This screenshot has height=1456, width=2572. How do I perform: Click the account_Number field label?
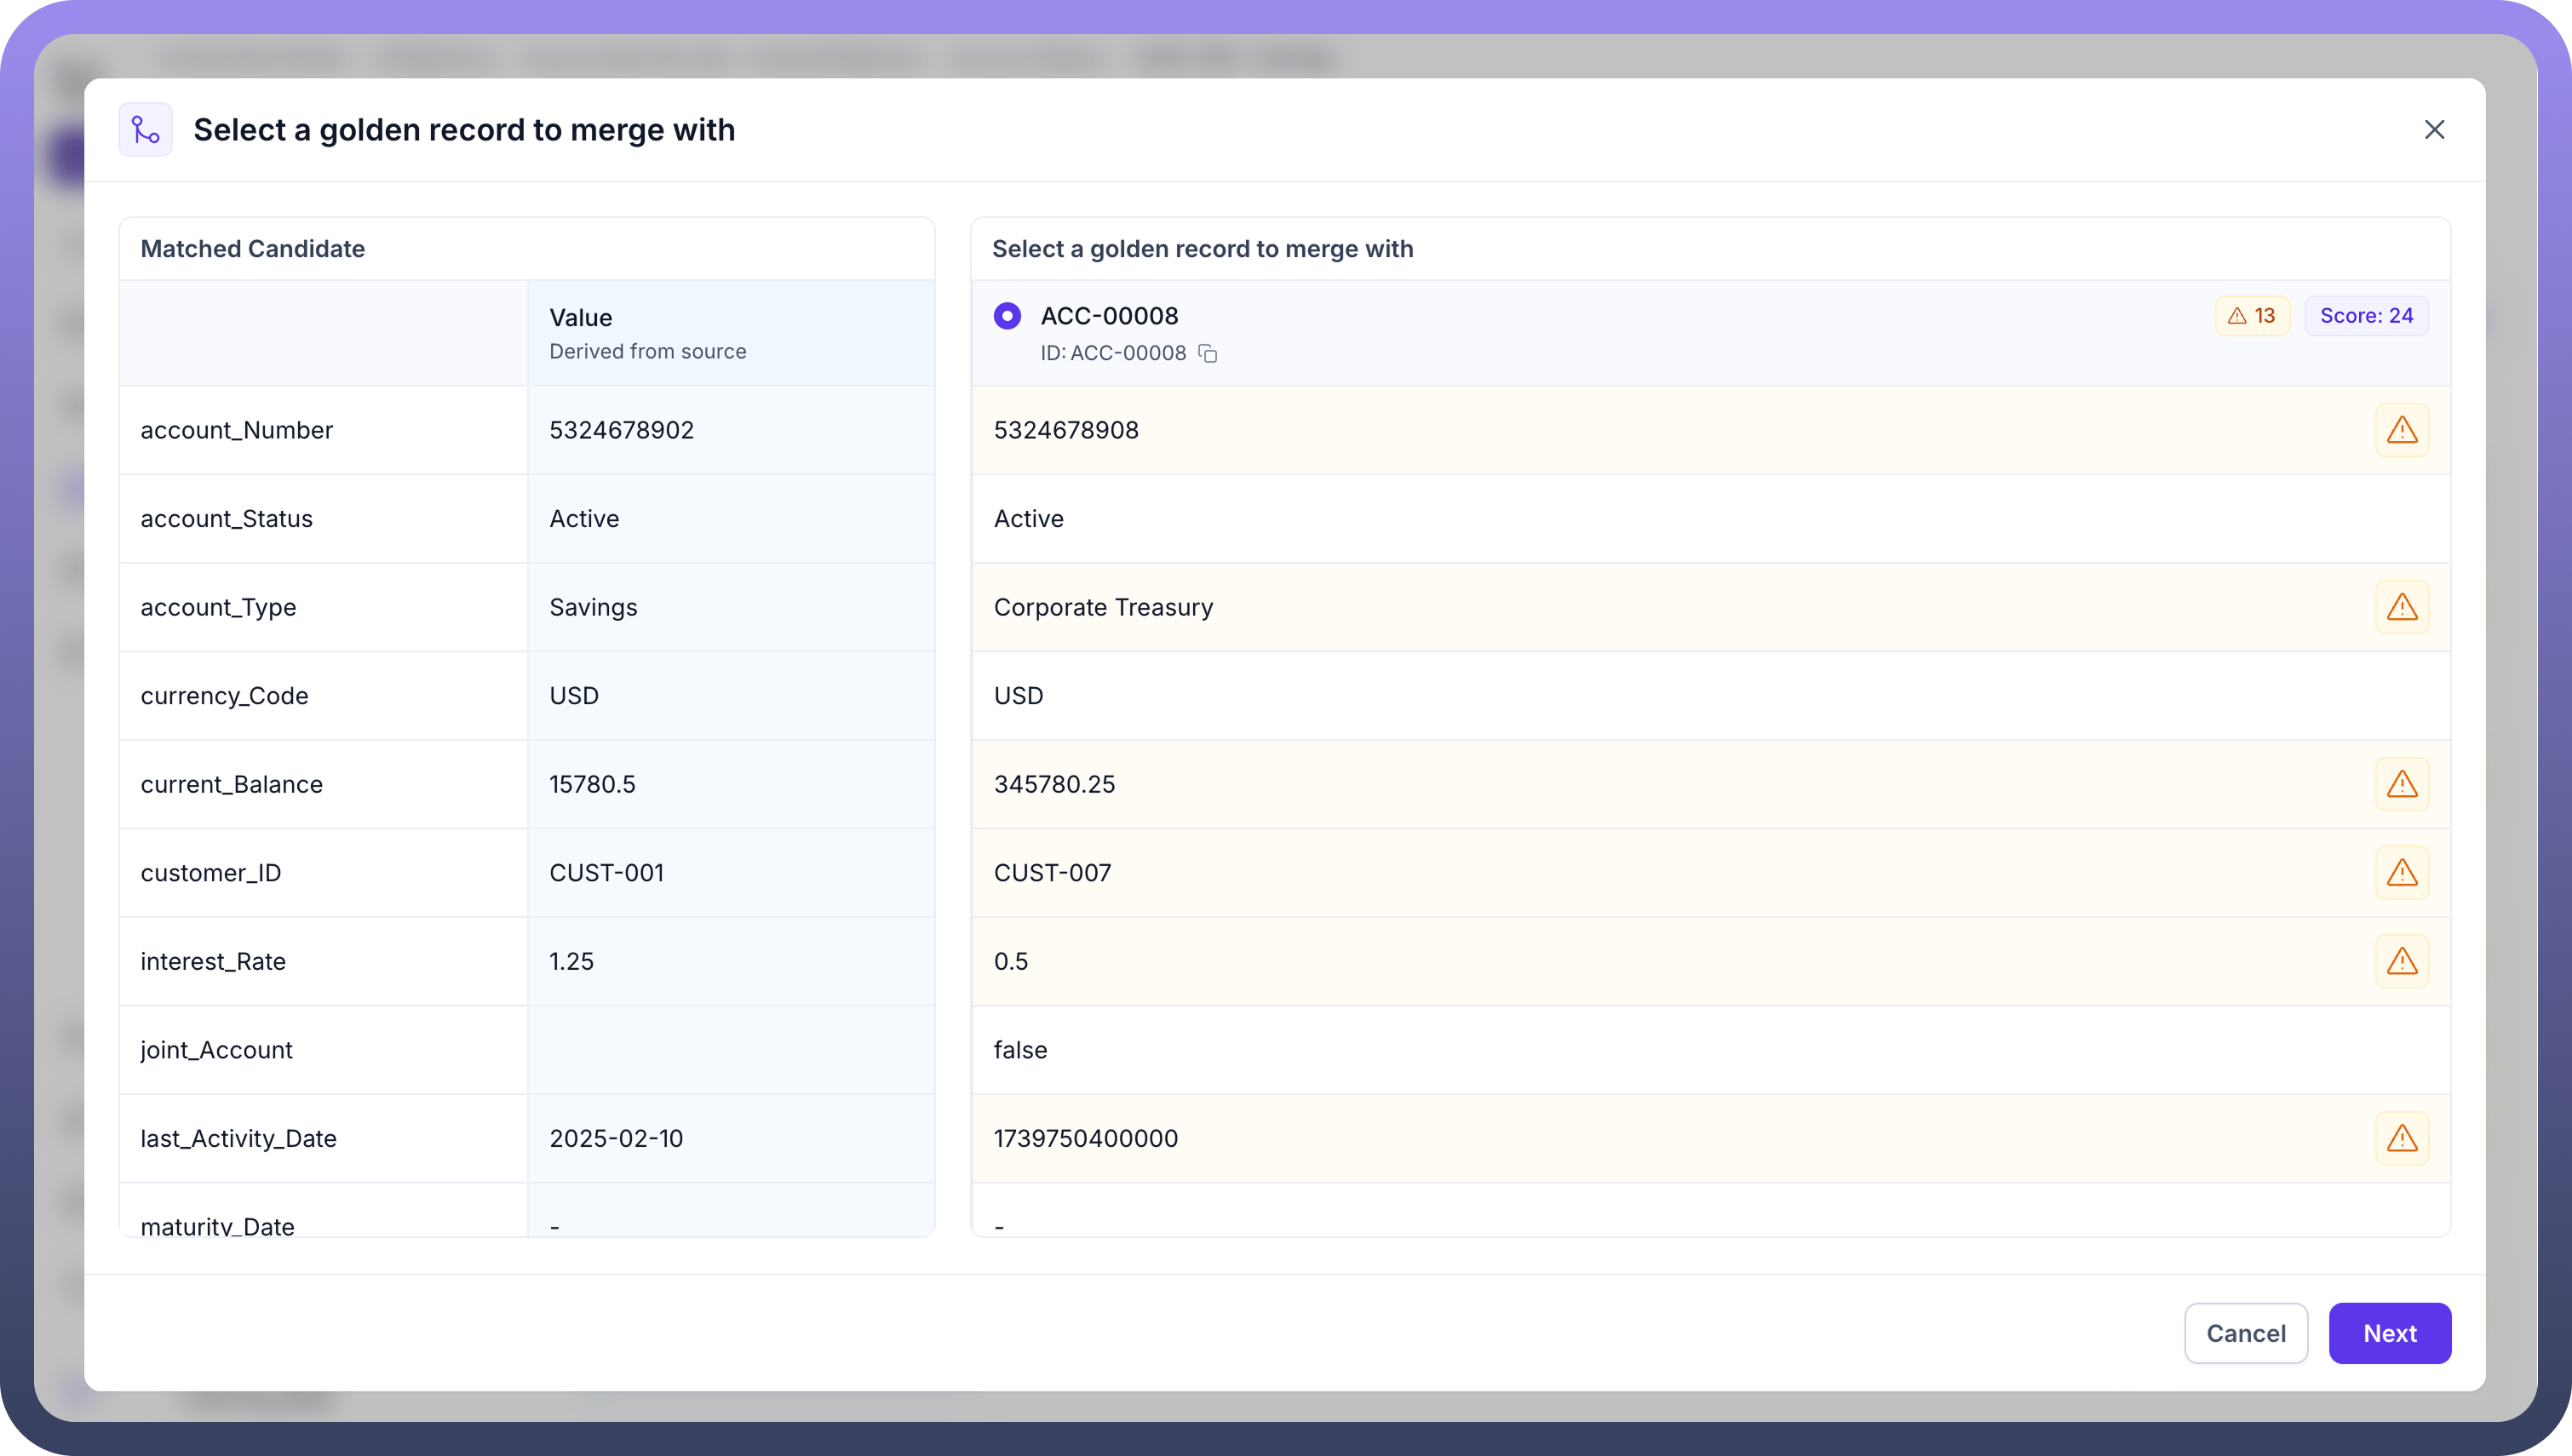tap(237, 430)
